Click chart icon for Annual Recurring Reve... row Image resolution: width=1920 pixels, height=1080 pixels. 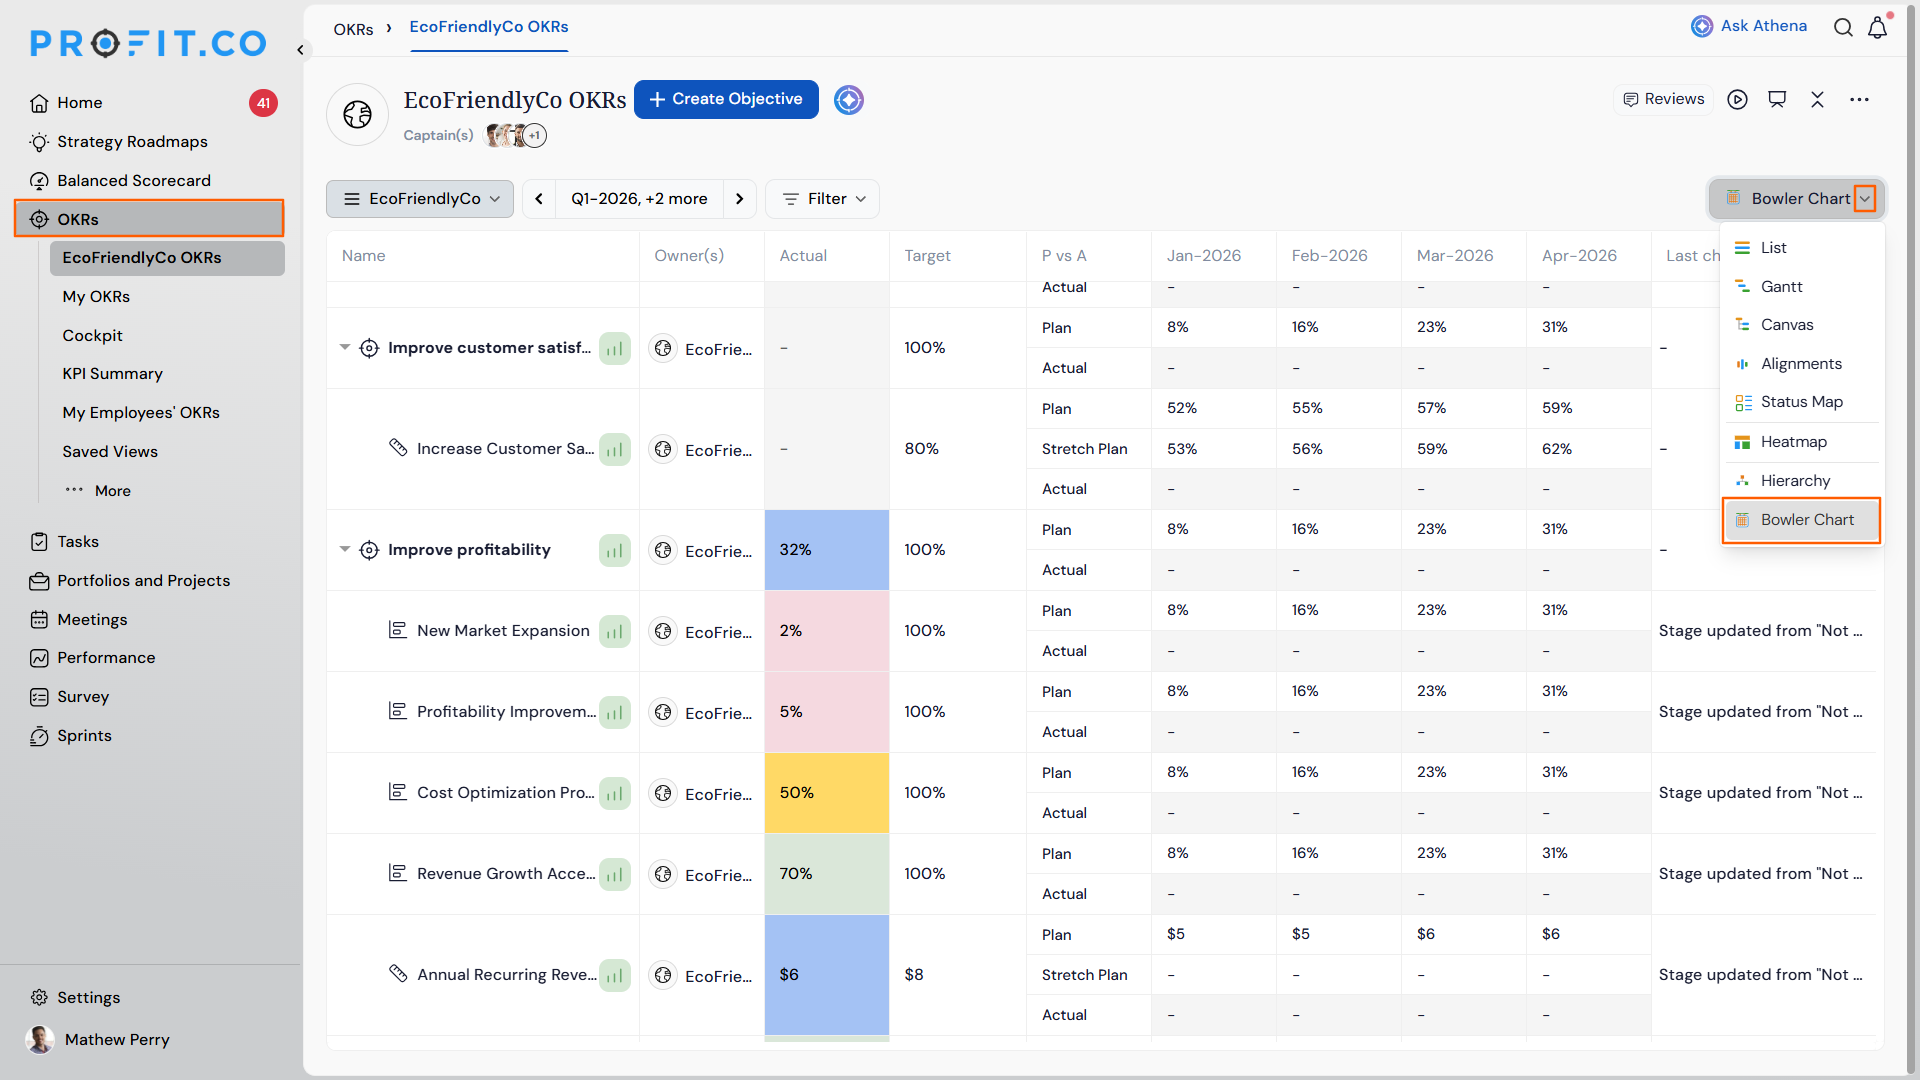tap(615, 976)
